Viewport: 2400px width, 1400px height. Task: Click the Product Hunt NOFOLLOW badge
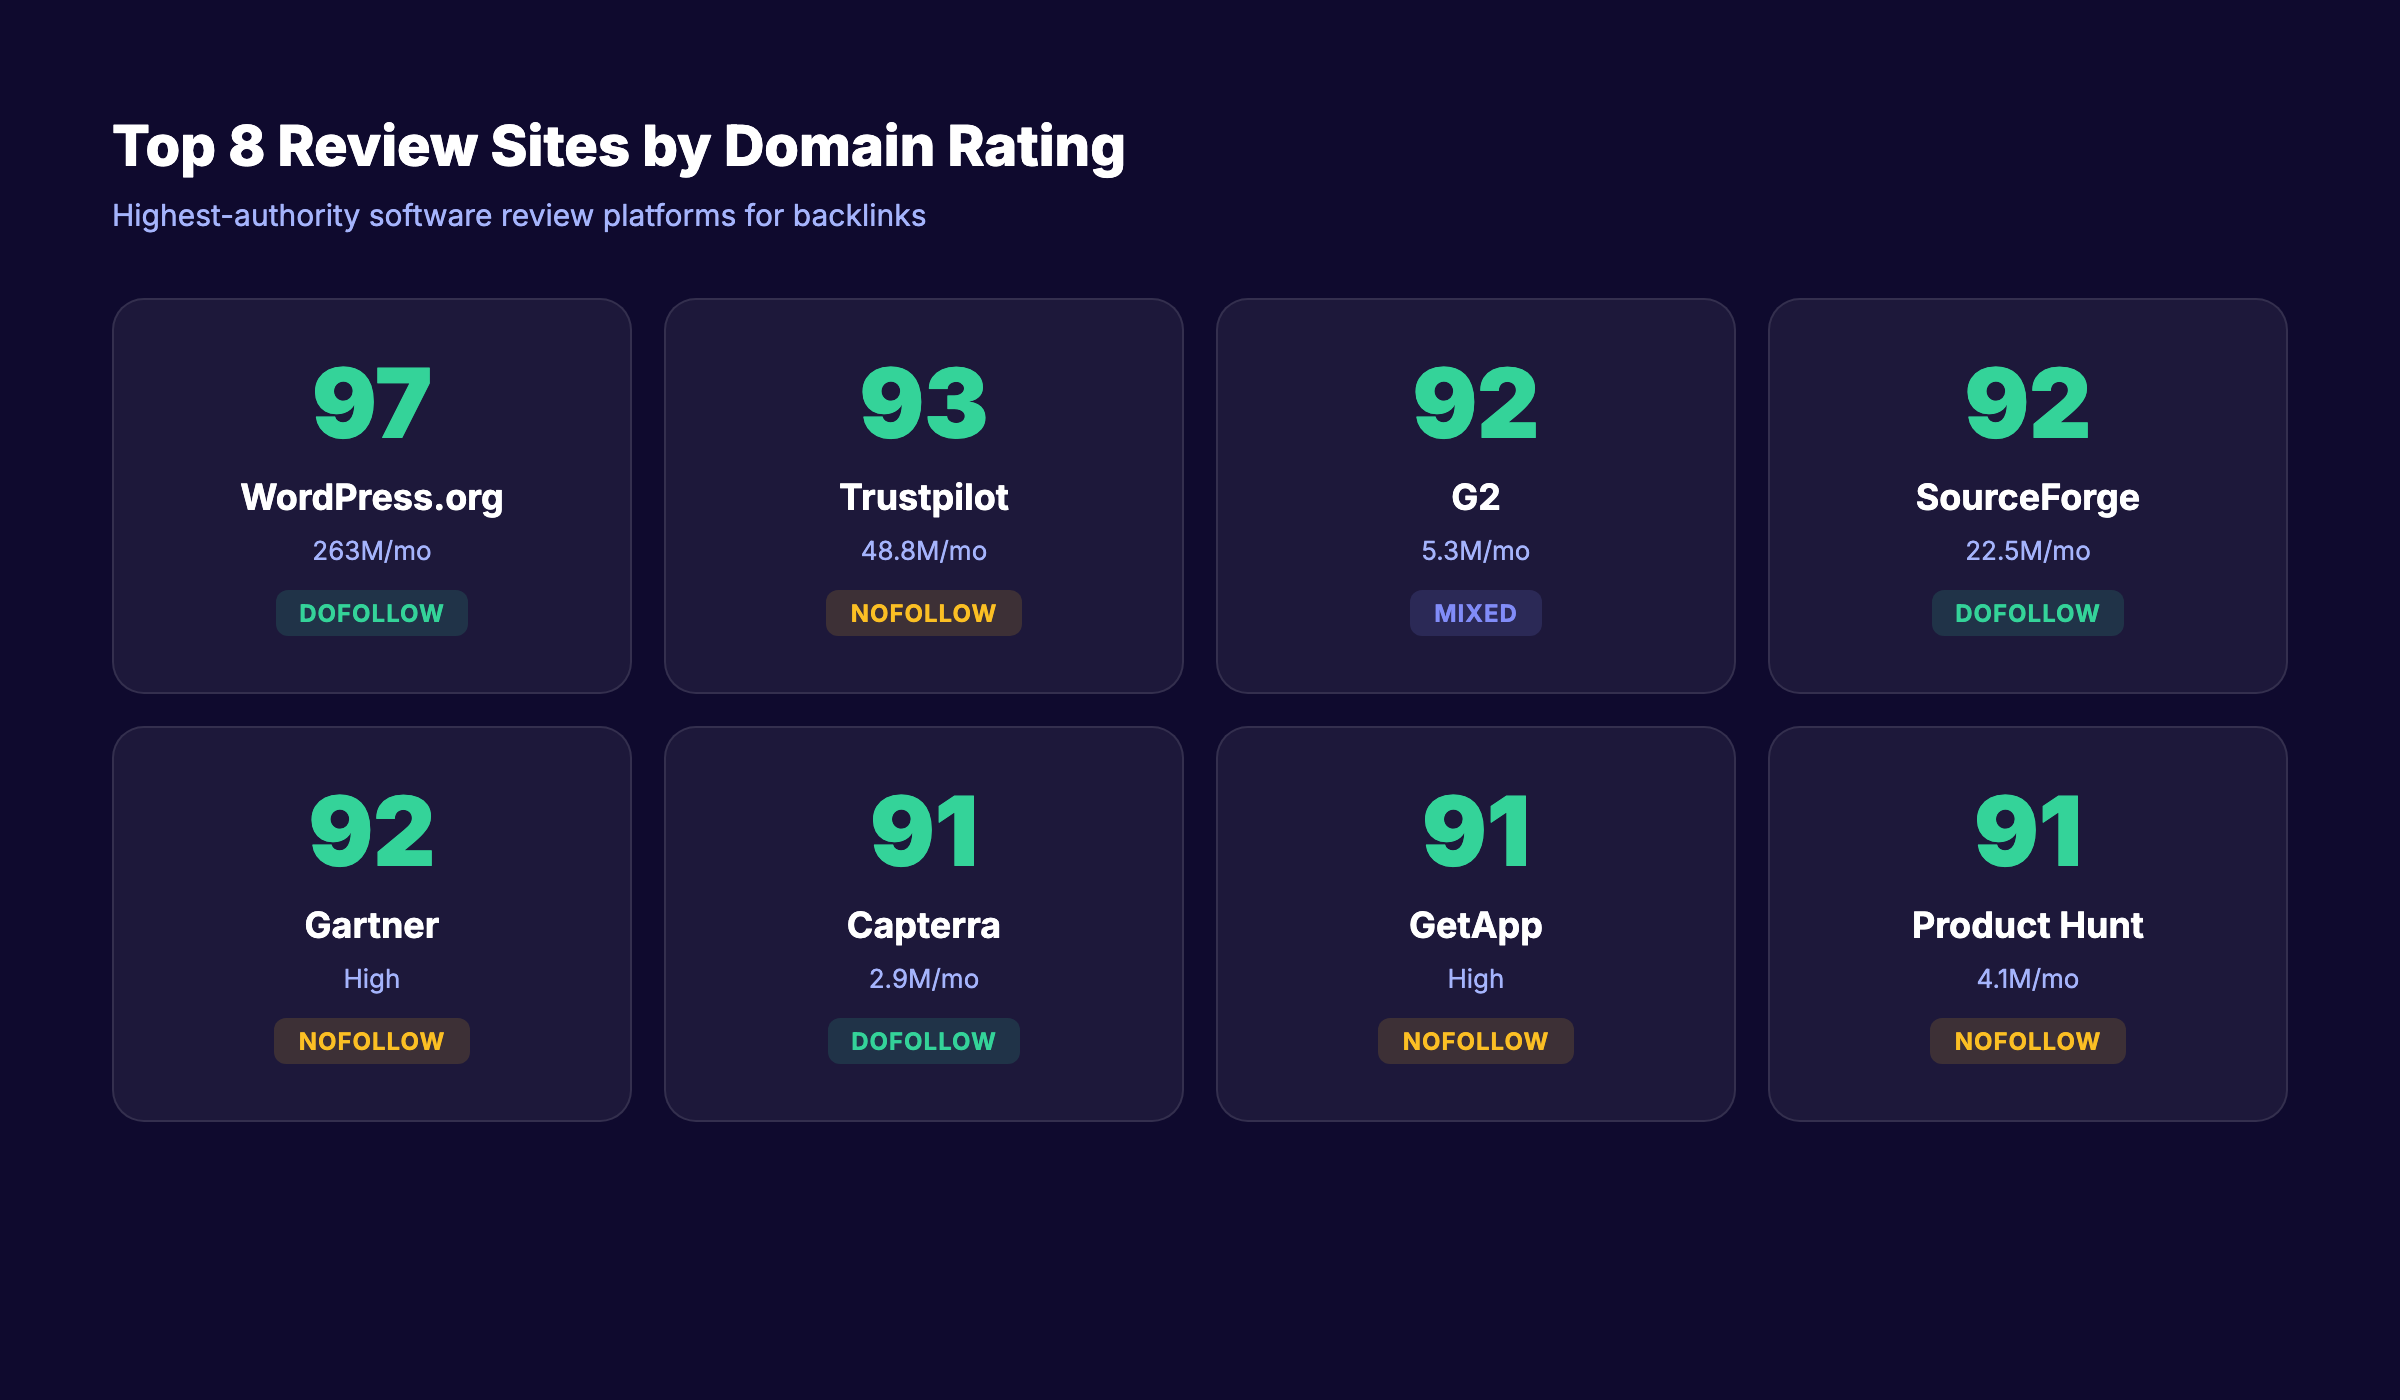tap(2027, 1040)
